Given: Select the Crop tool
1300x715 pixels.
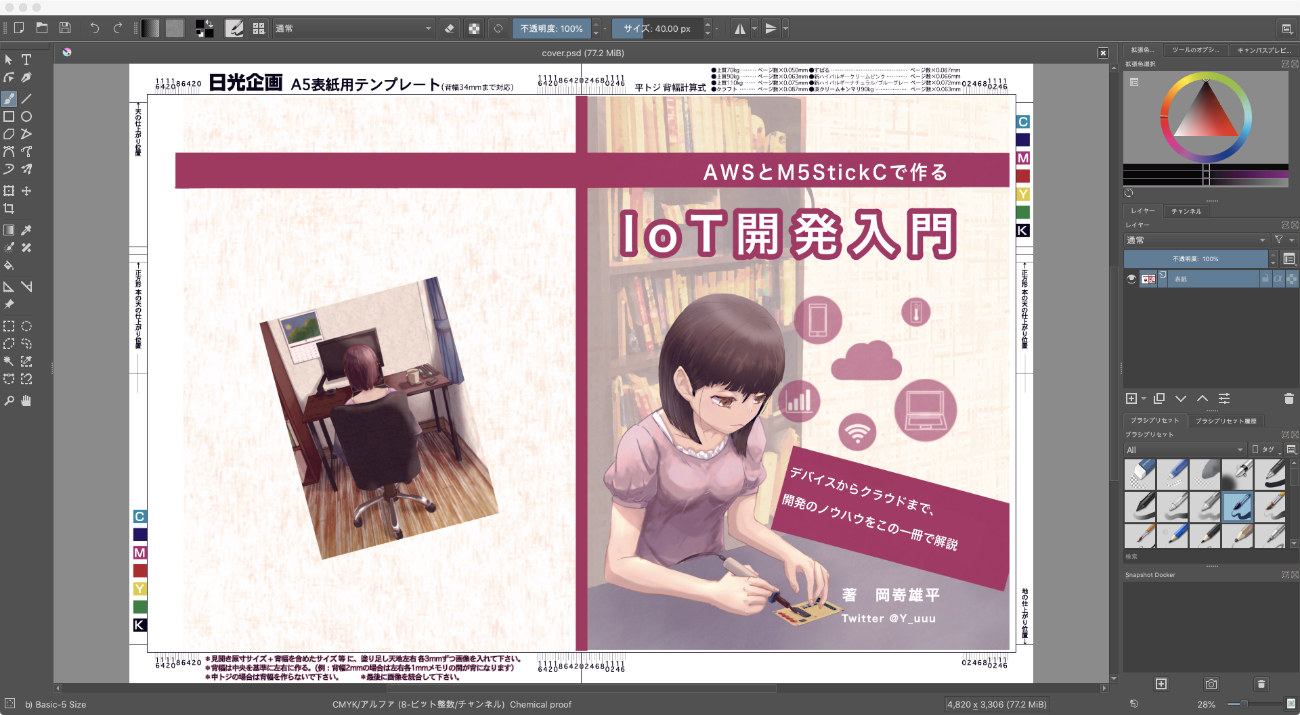Looking at the screenshot, I should point(9,209).
